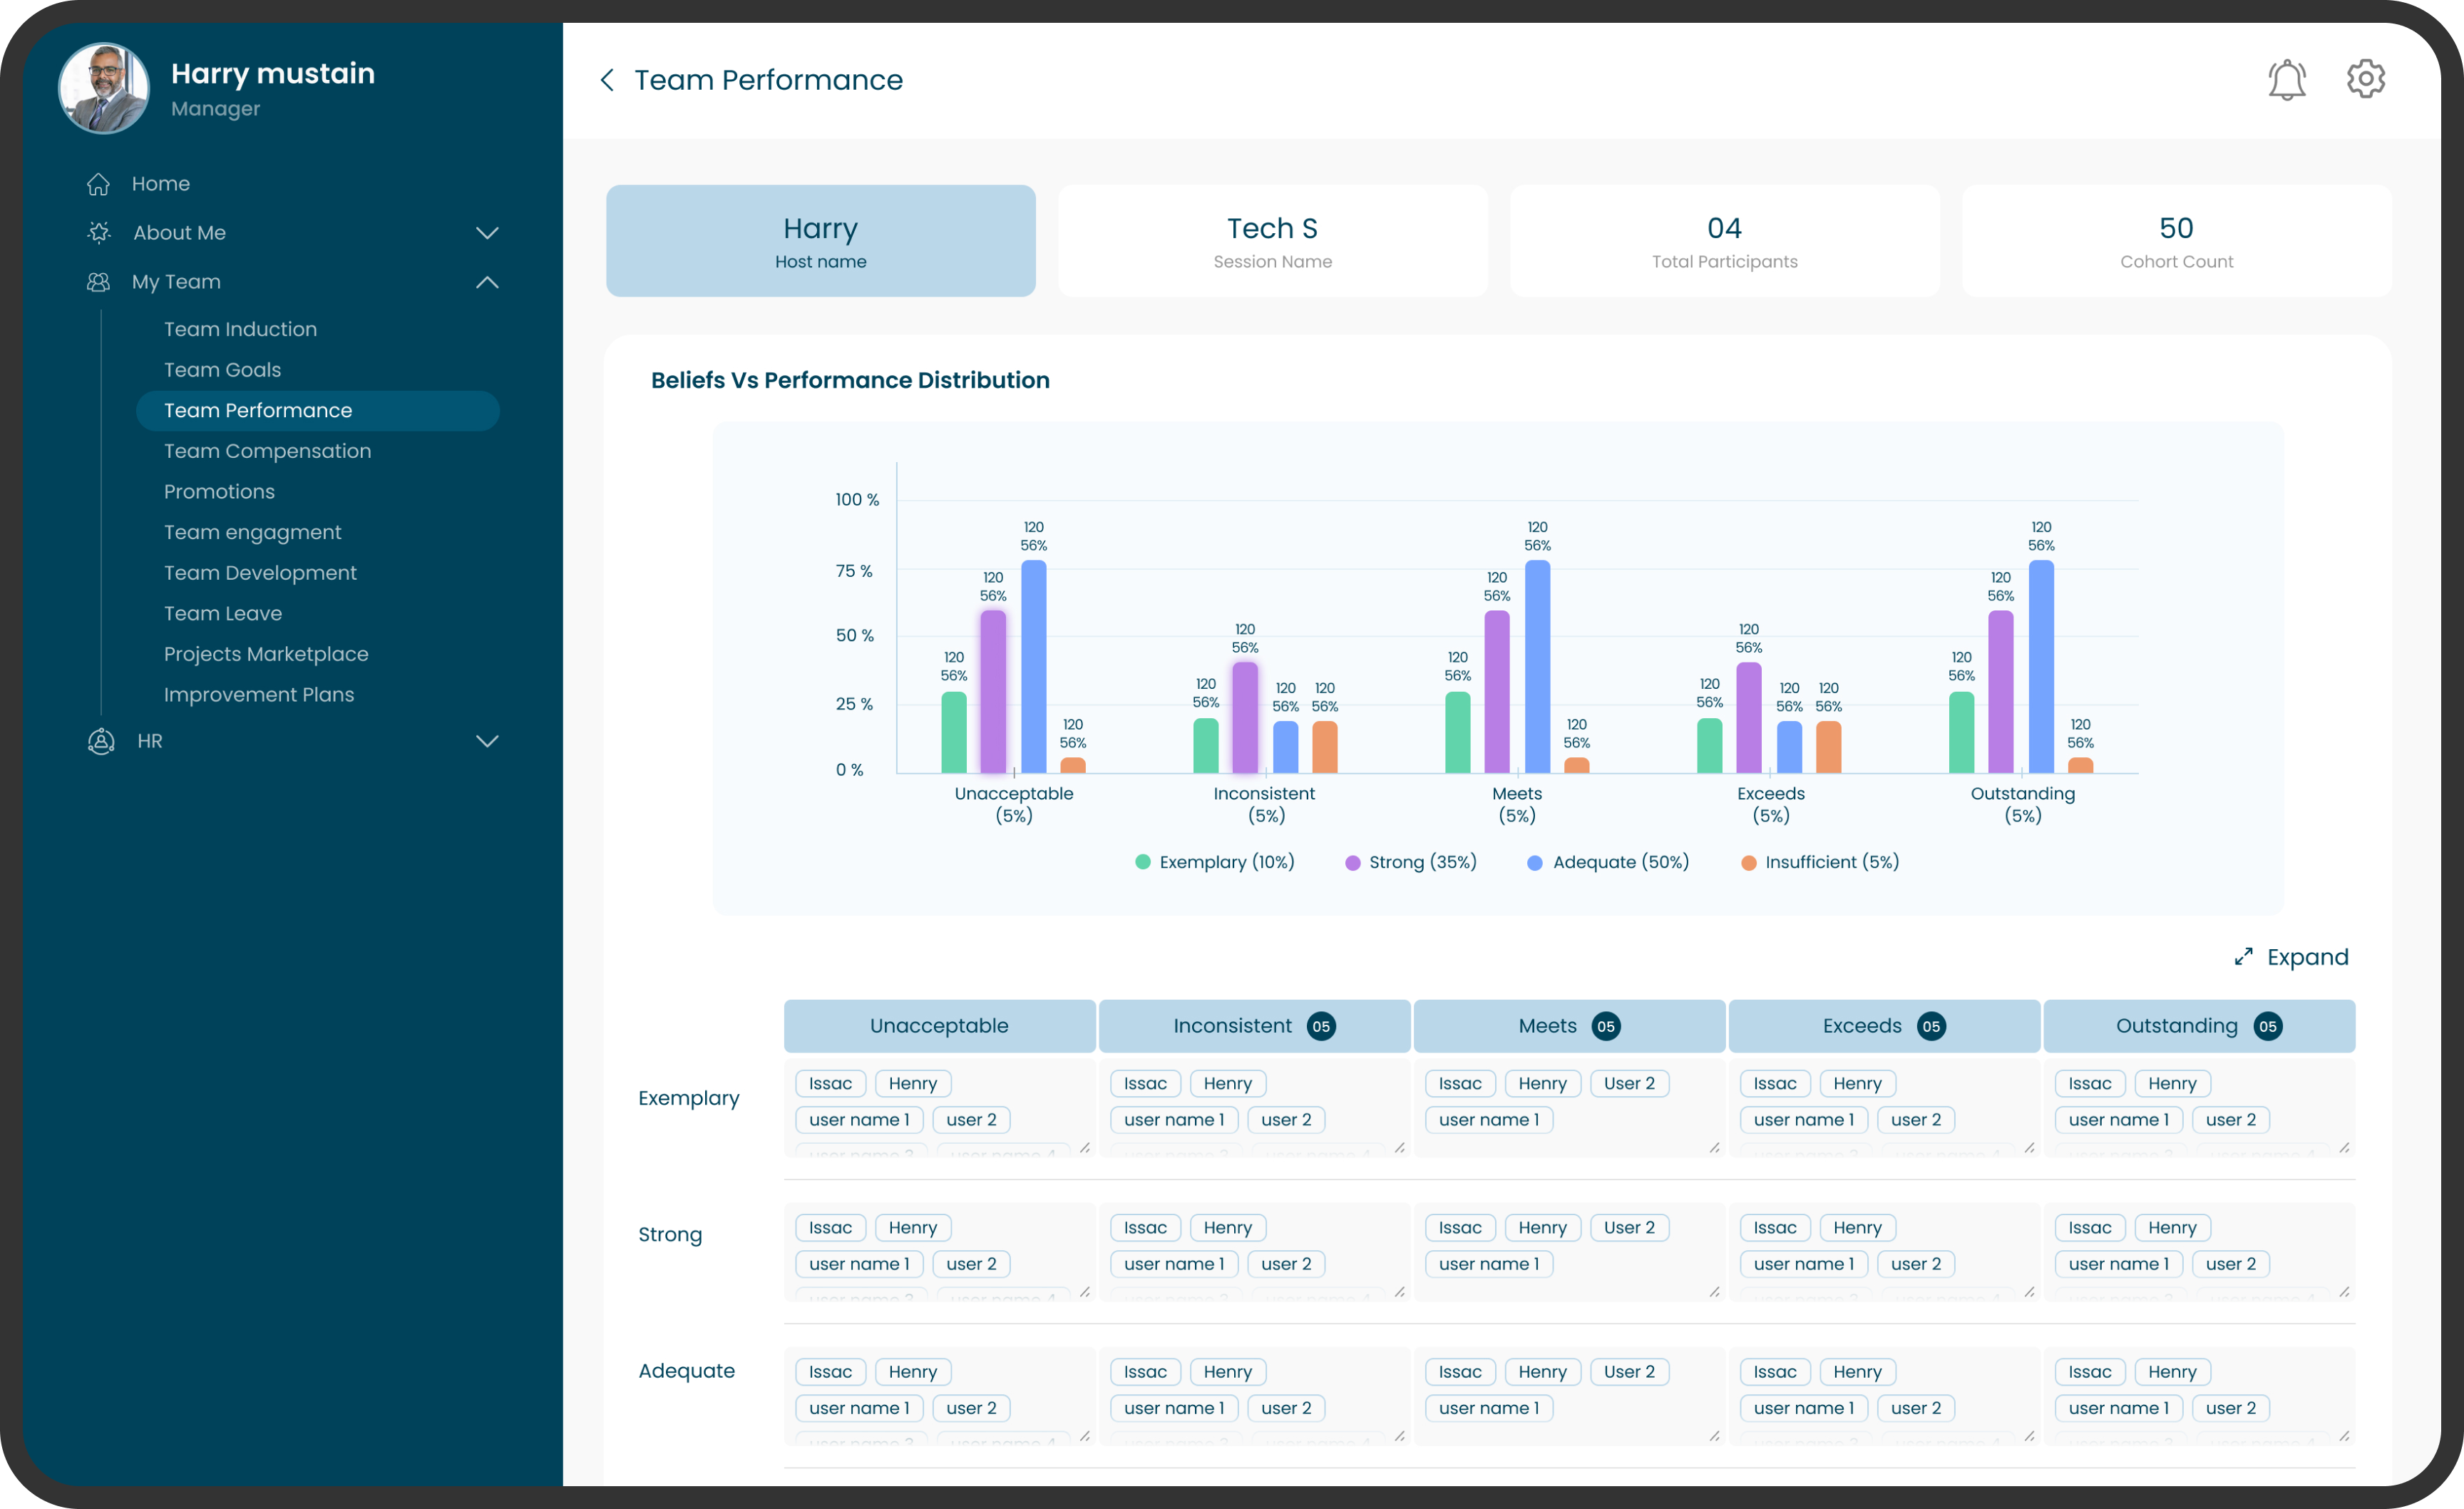
Task: Click the My Team people icon
Action: click(x=98, y=282)
